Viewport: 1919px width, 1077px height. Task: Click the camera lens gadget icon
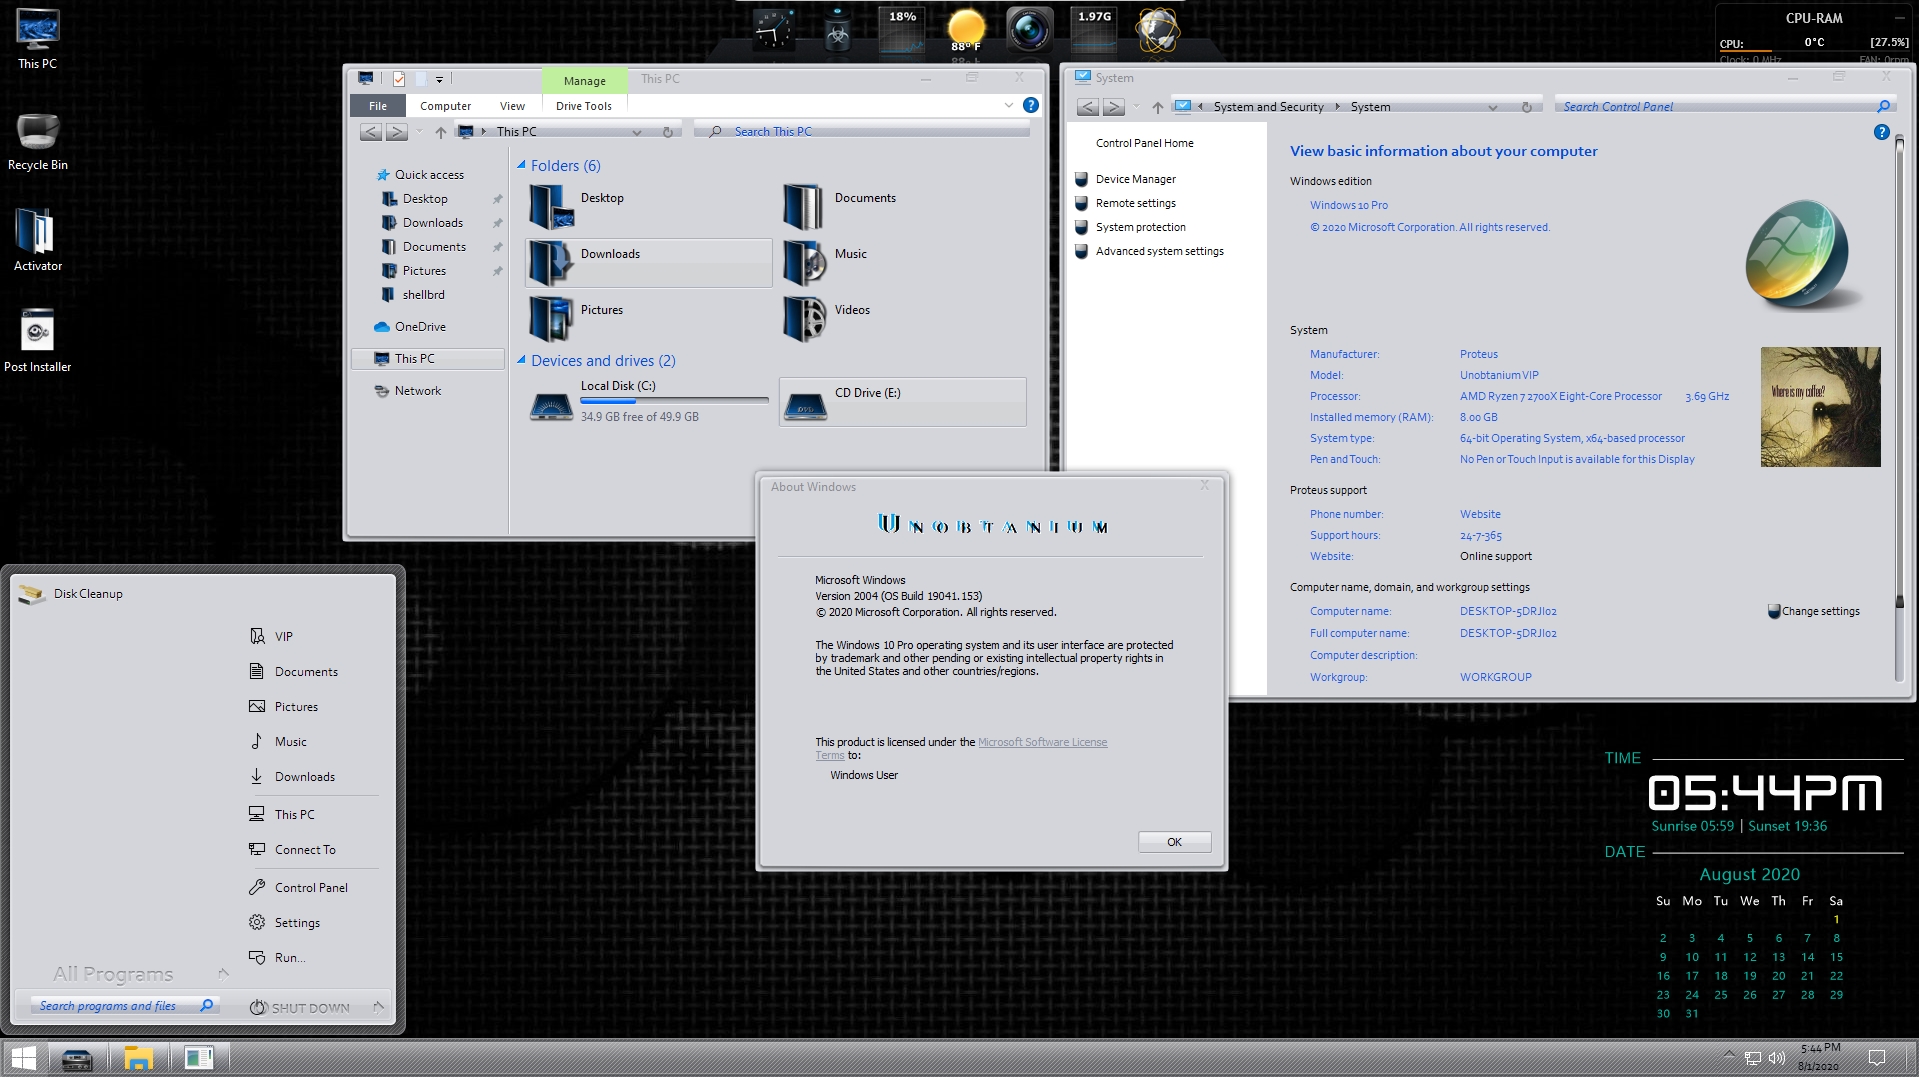pyautogui.click(x=1029, y=30)
